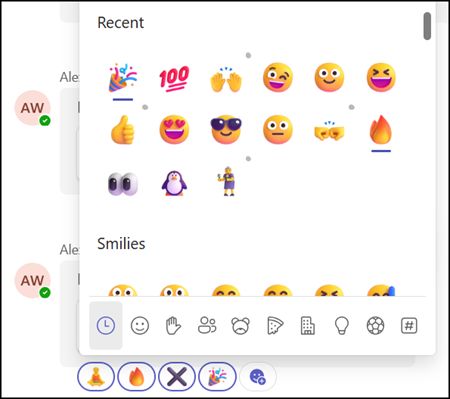
Task: Switch to the Symbols hash category tab
Action: pyautogui.click(x=409, y=325)
